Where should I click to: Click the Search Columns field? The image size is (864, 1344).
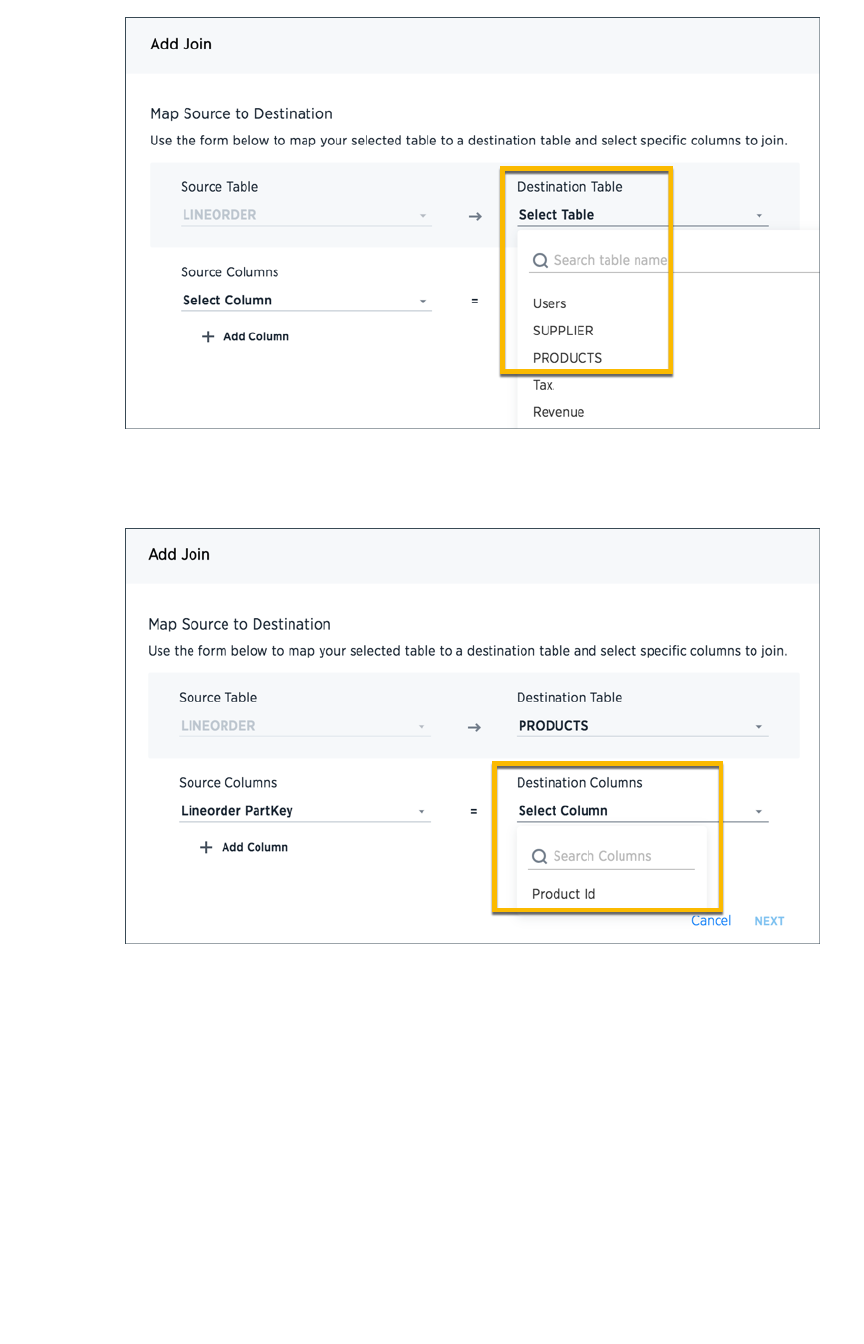(x=620, y=857)
